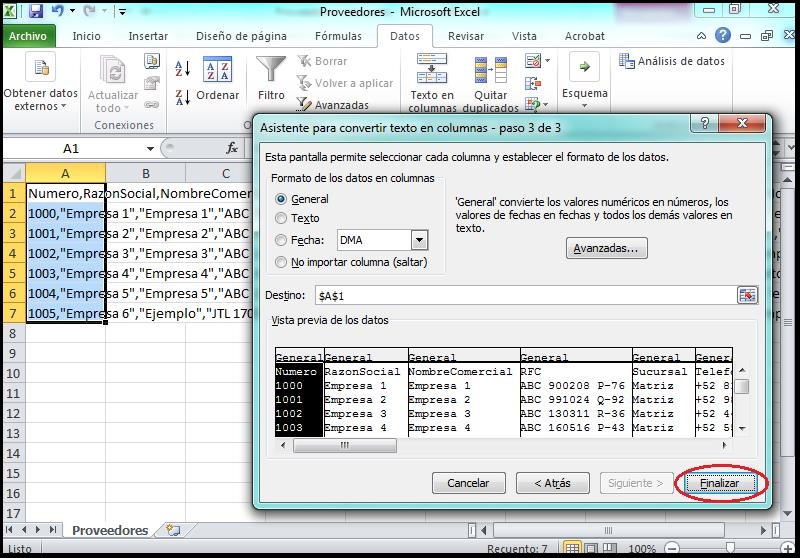Switch to Page Layout view icon

[591, 549]
